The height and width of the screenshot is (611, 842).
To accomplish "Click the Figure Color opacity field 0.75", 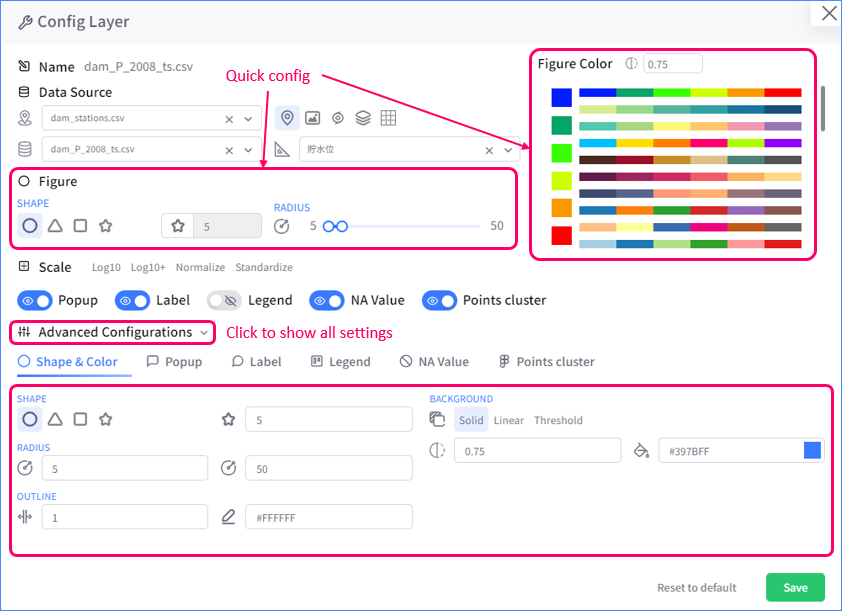I will coord(672,63).
